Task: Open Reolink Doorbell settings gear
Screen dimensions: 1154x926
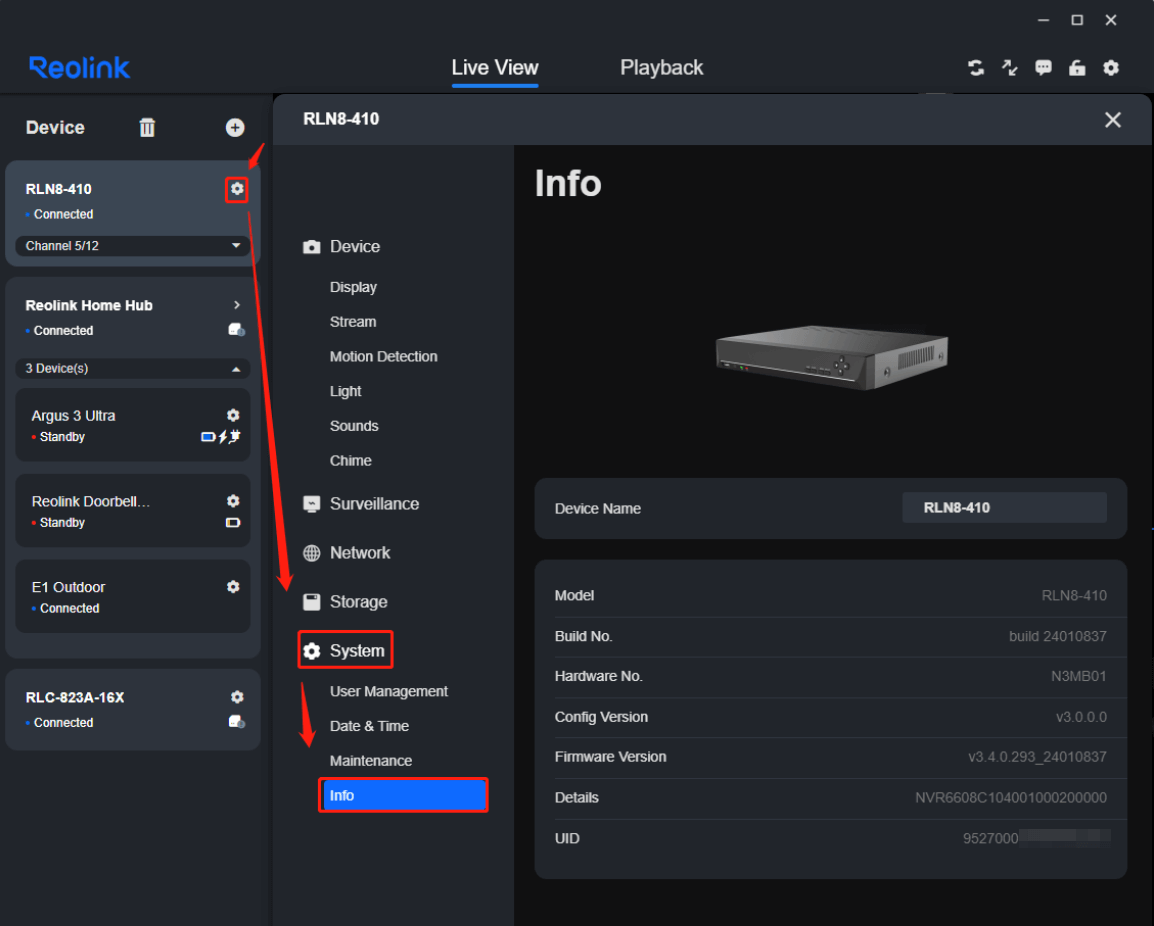Action: pyautogui.click(x=233, y=501)
